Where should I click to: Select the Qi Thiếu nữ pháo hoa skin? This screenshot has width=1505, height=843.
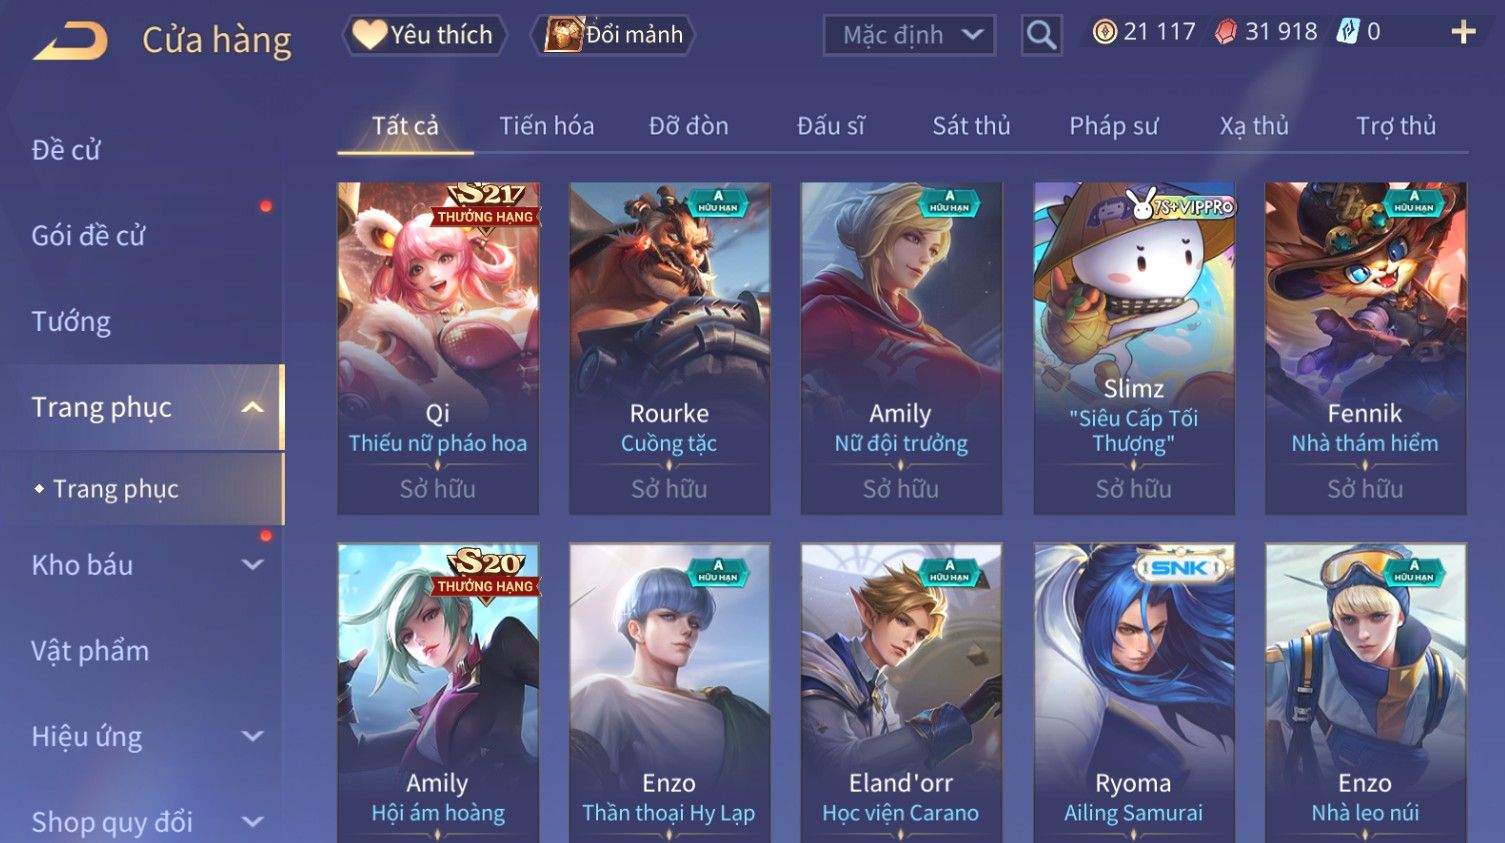(x=438, y=348)
